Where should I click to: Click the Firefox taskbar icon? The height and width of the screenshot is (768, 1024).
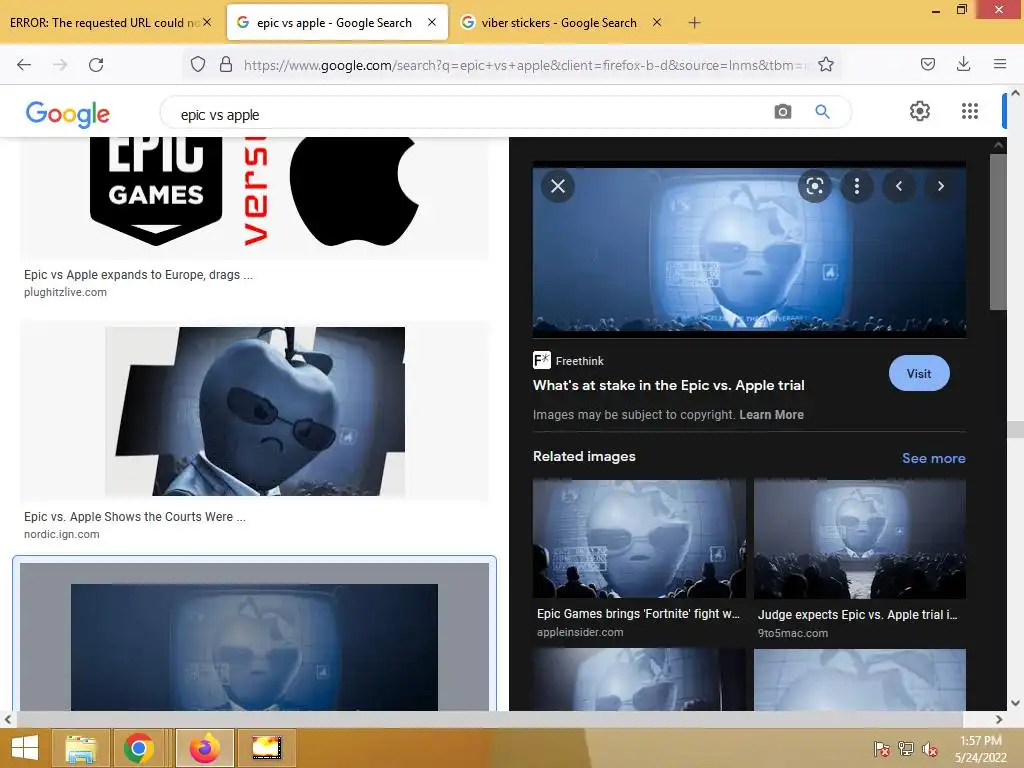tap(204, 748)
